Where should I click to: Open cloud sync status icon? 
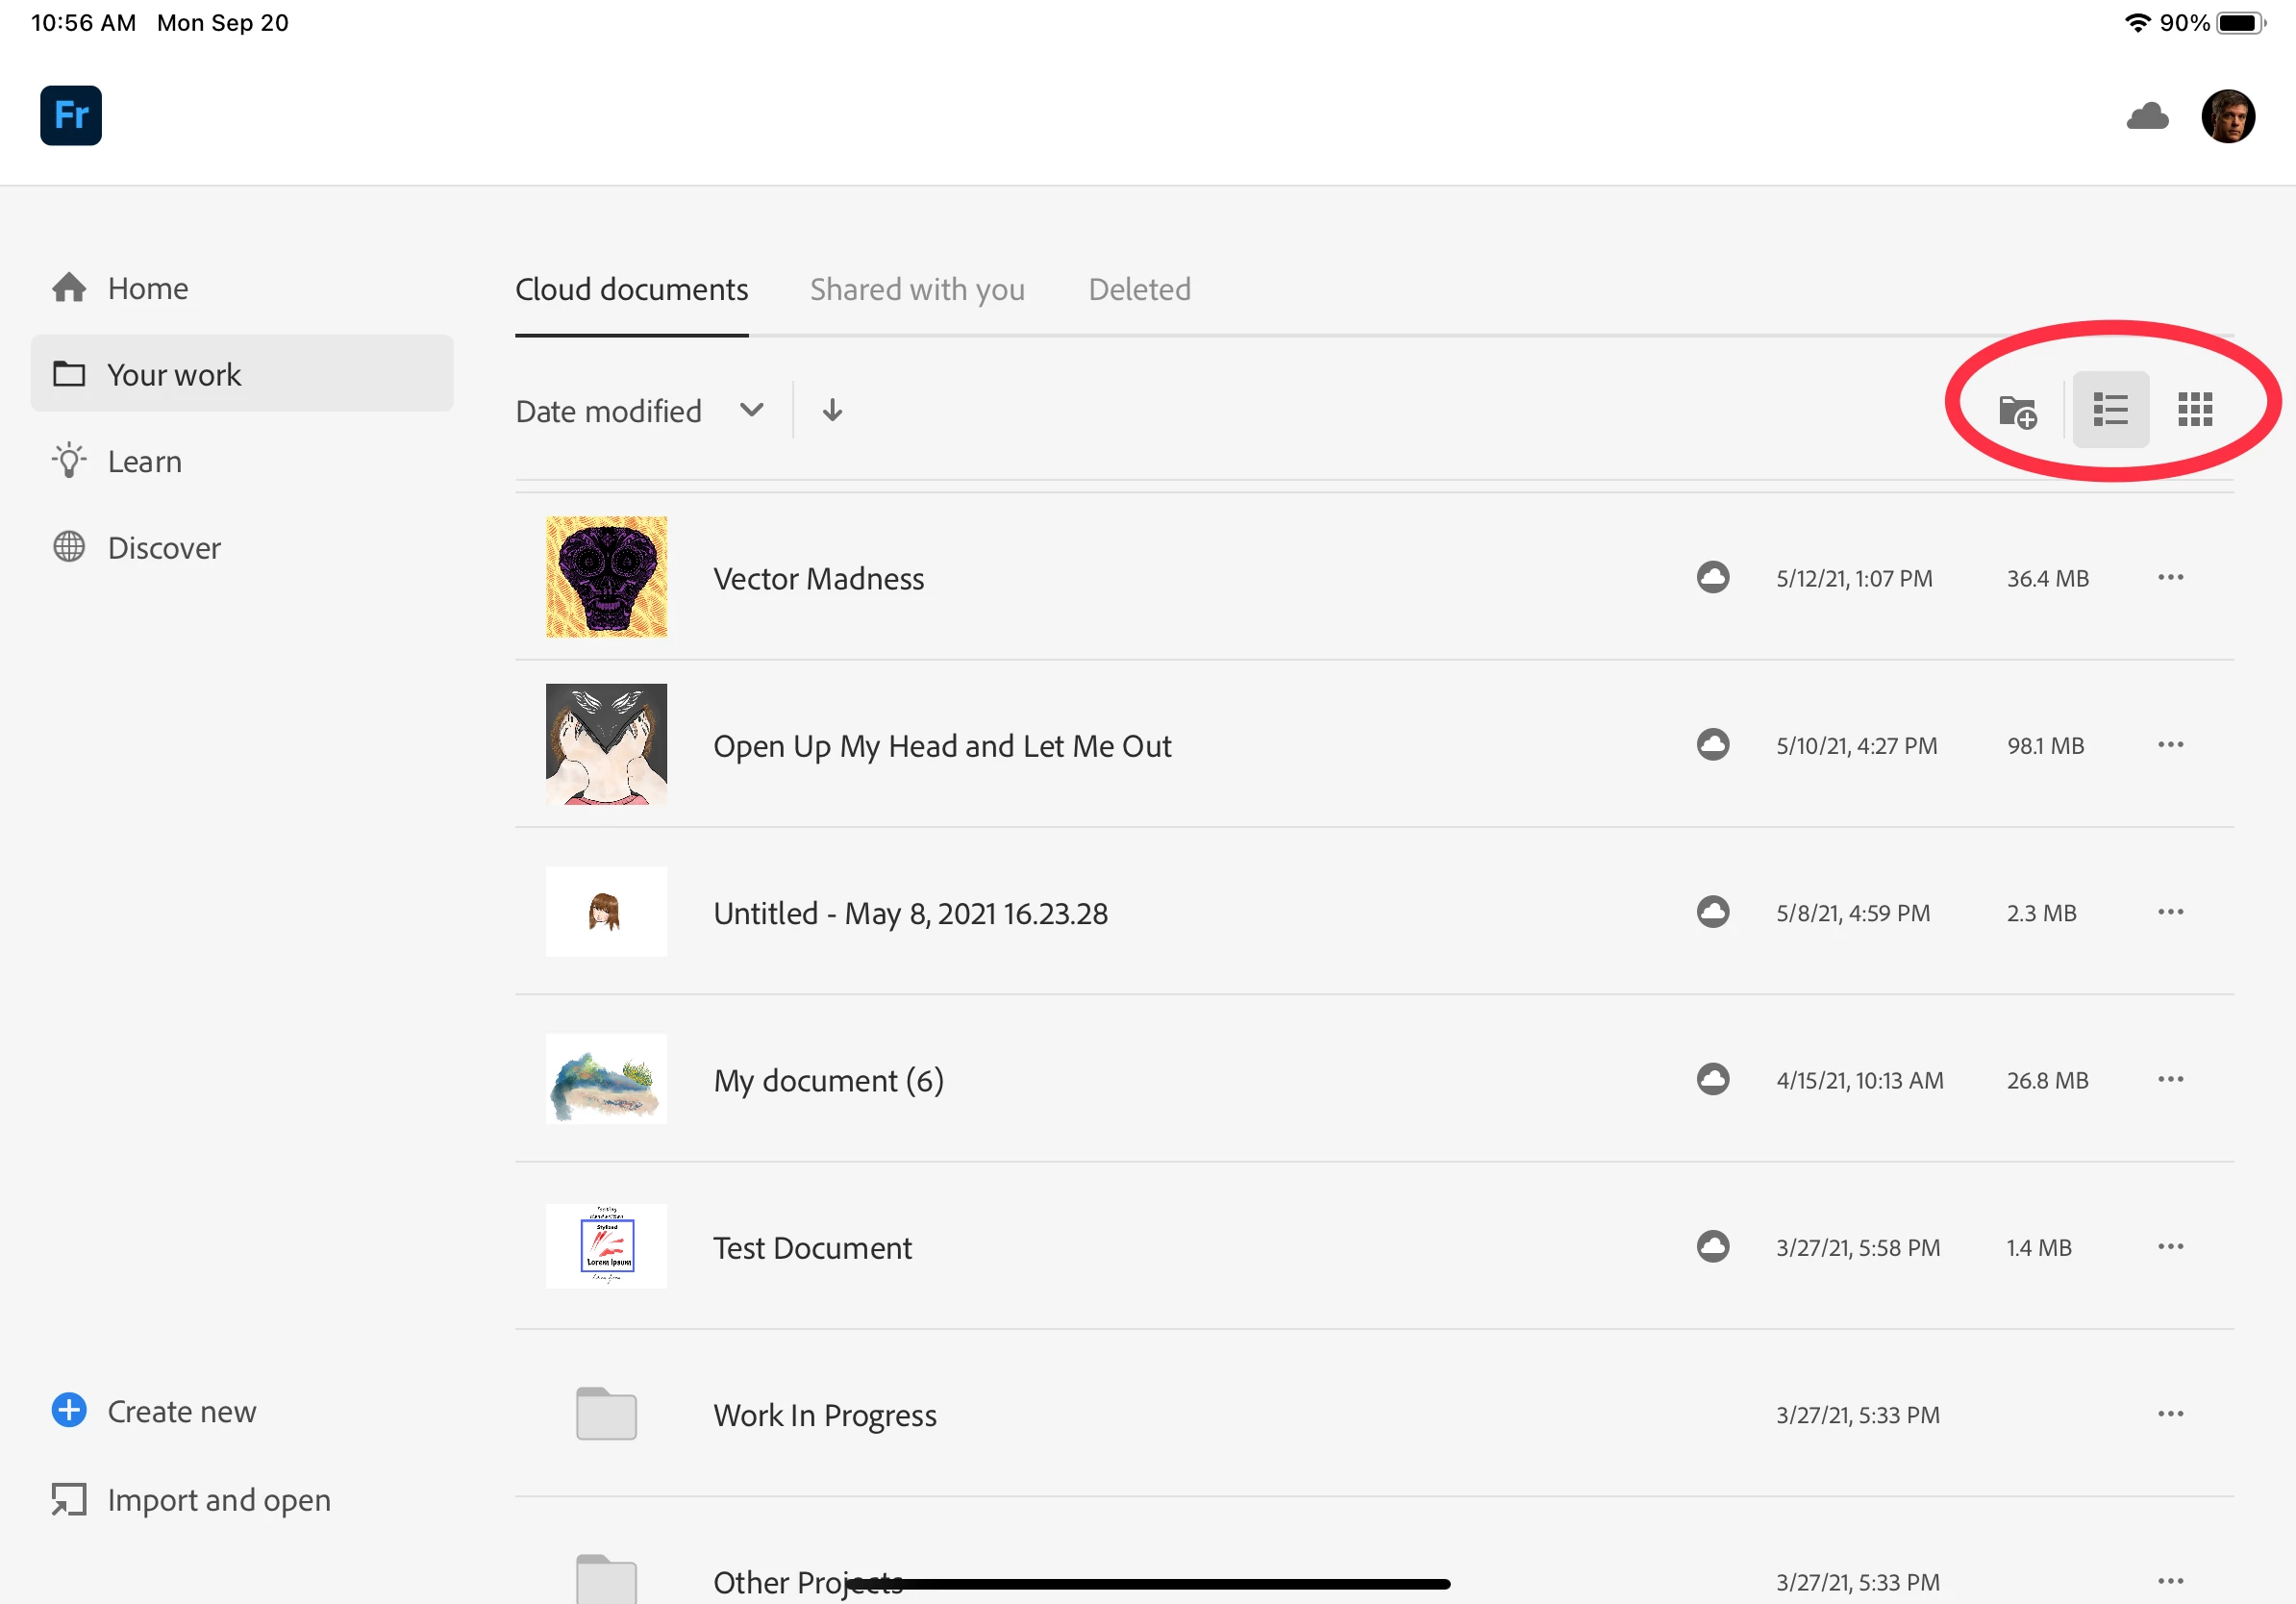pos(2147,116)
